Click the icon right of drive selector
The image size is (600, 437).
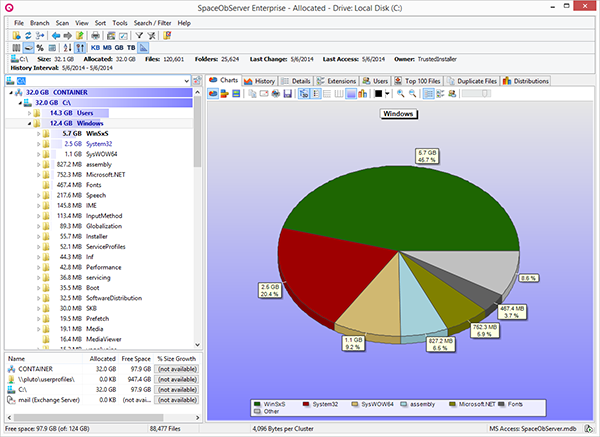(x=197, y=81)
